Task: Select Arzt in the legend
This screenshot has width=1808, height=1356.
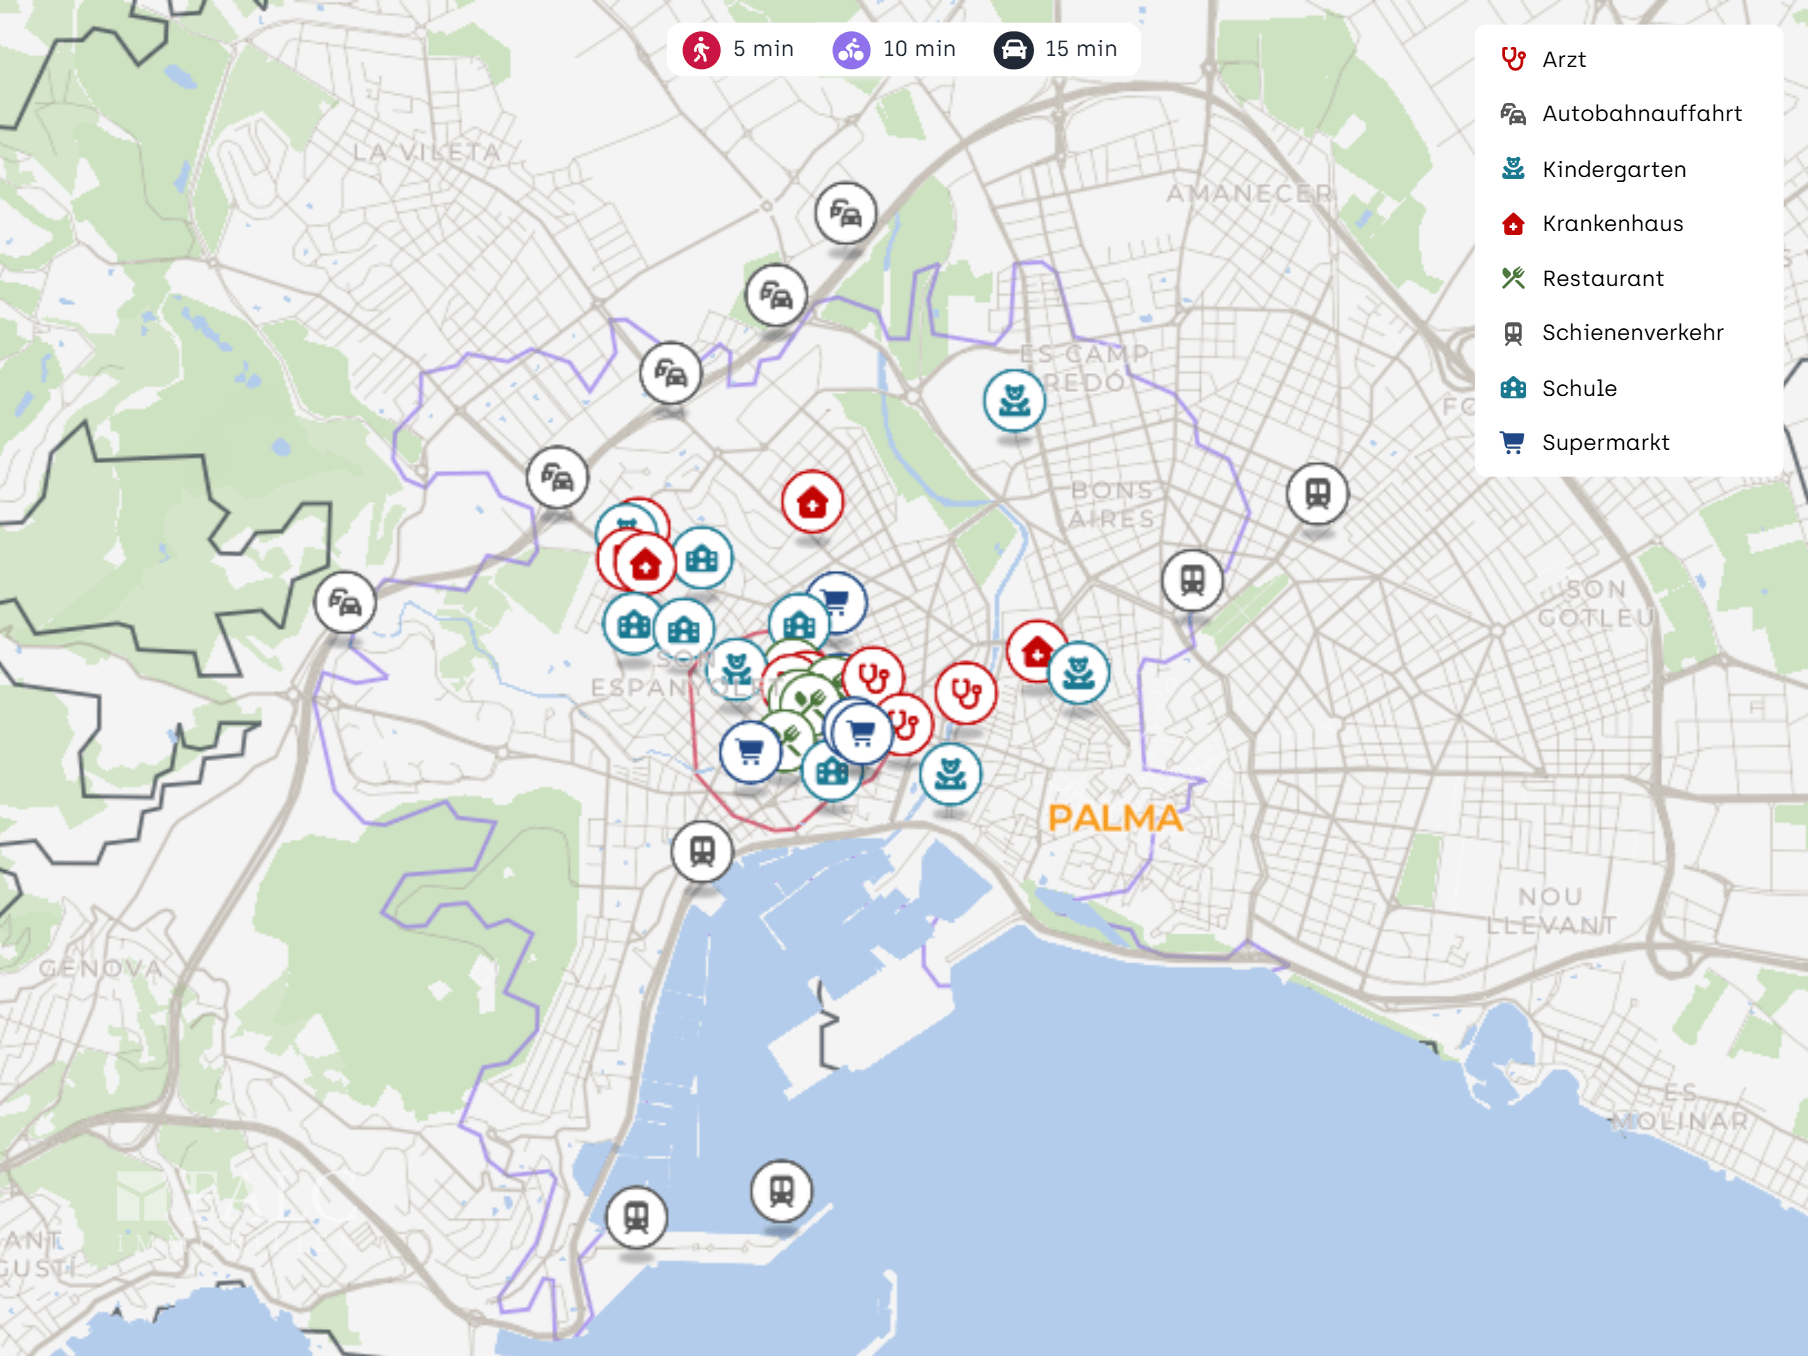Action: pos(1563,60)
